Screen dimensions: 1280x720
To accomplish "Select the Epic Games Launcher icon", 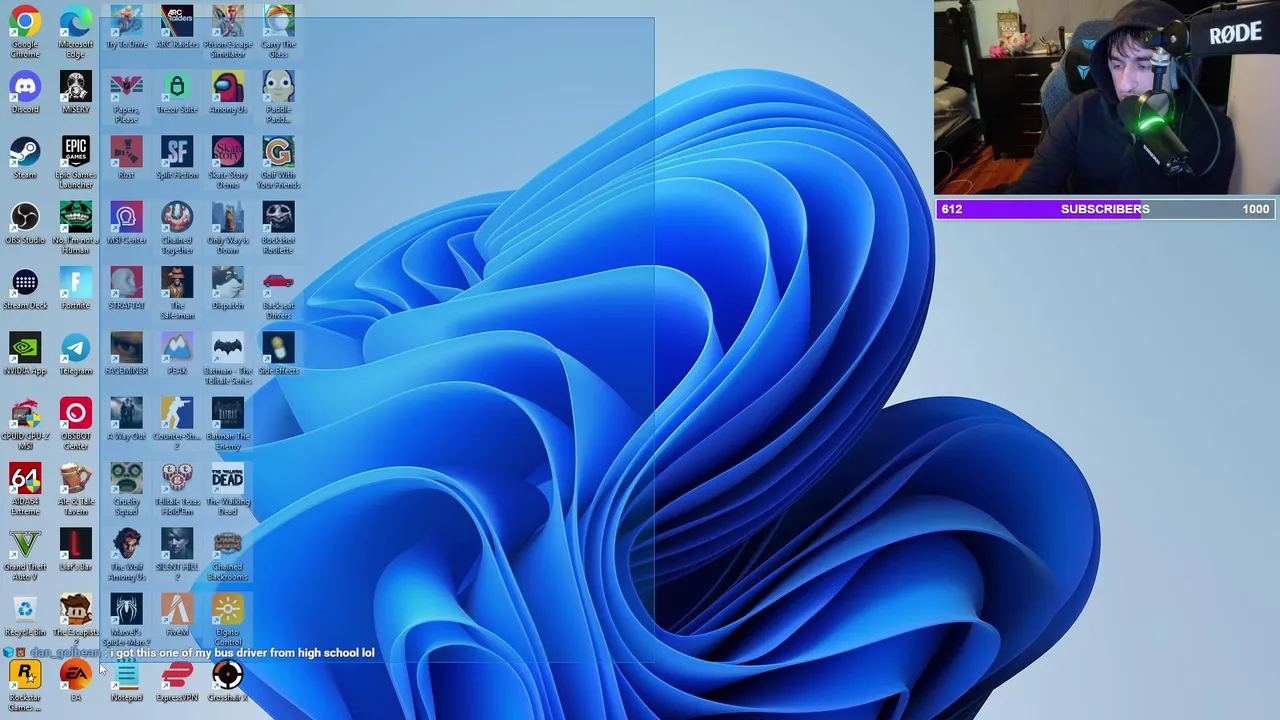I will click(x=76, y=162).
